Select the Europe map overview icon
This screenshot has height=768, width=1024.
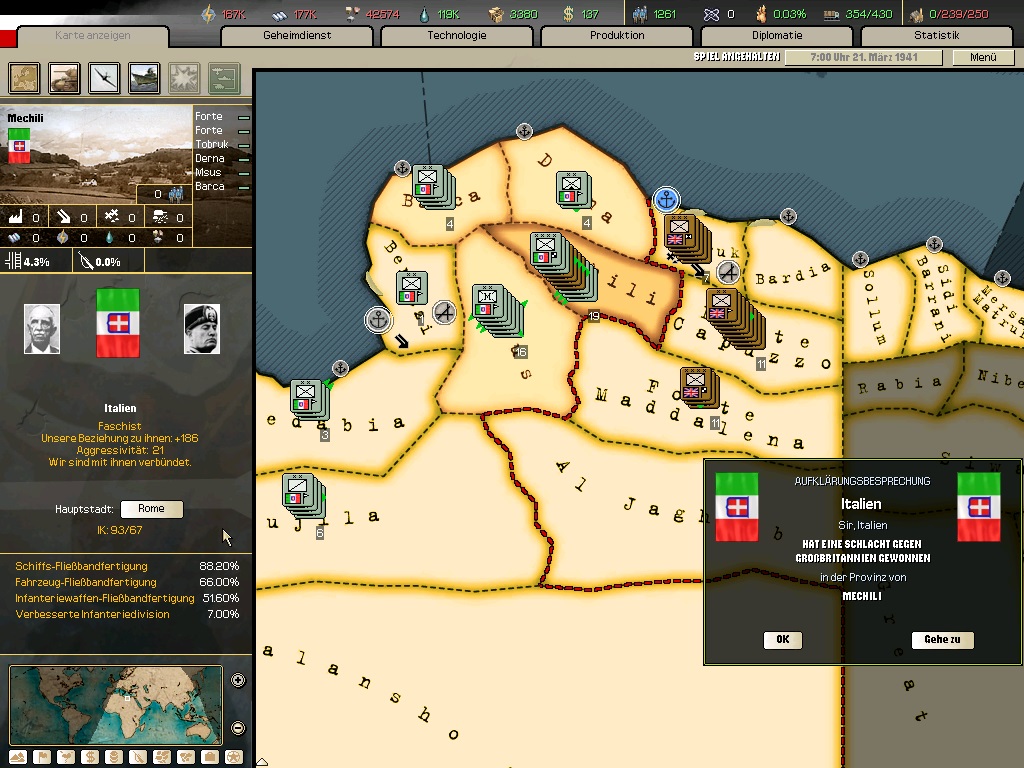coord(24,78)
